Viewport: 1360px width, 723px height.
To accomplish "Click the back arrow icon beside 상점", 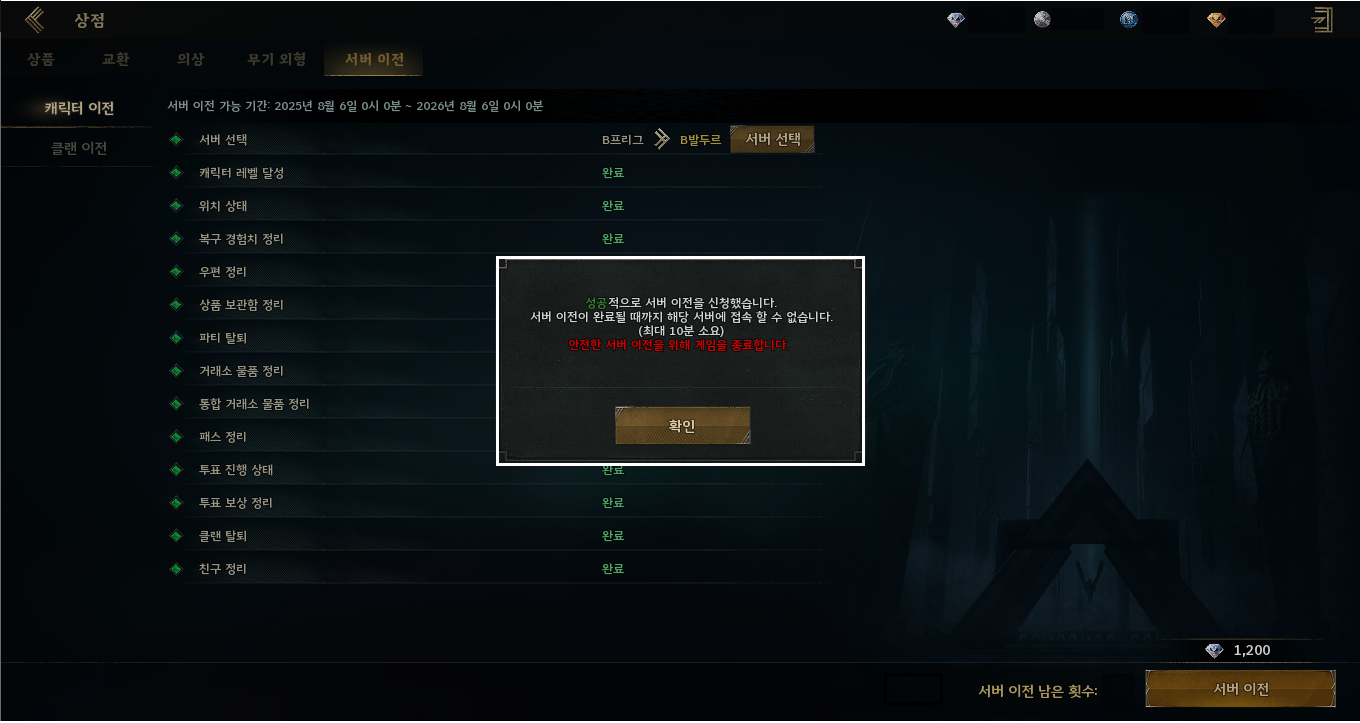I will (x=35, y=19).
